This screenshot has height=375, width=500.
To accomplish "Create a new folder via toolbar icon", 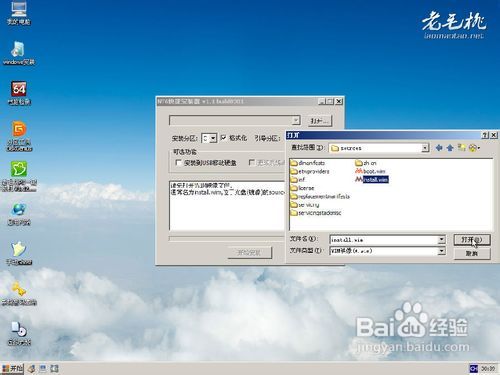I will pos(461,147).
